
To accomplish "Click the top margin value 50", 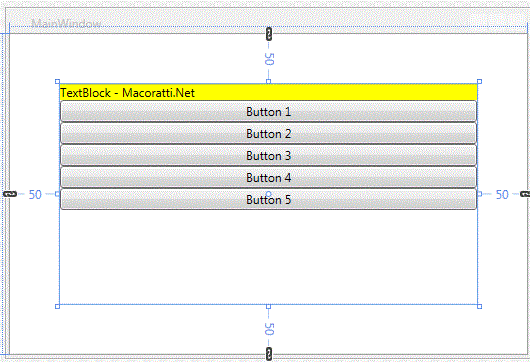I will tap(269, 59).
